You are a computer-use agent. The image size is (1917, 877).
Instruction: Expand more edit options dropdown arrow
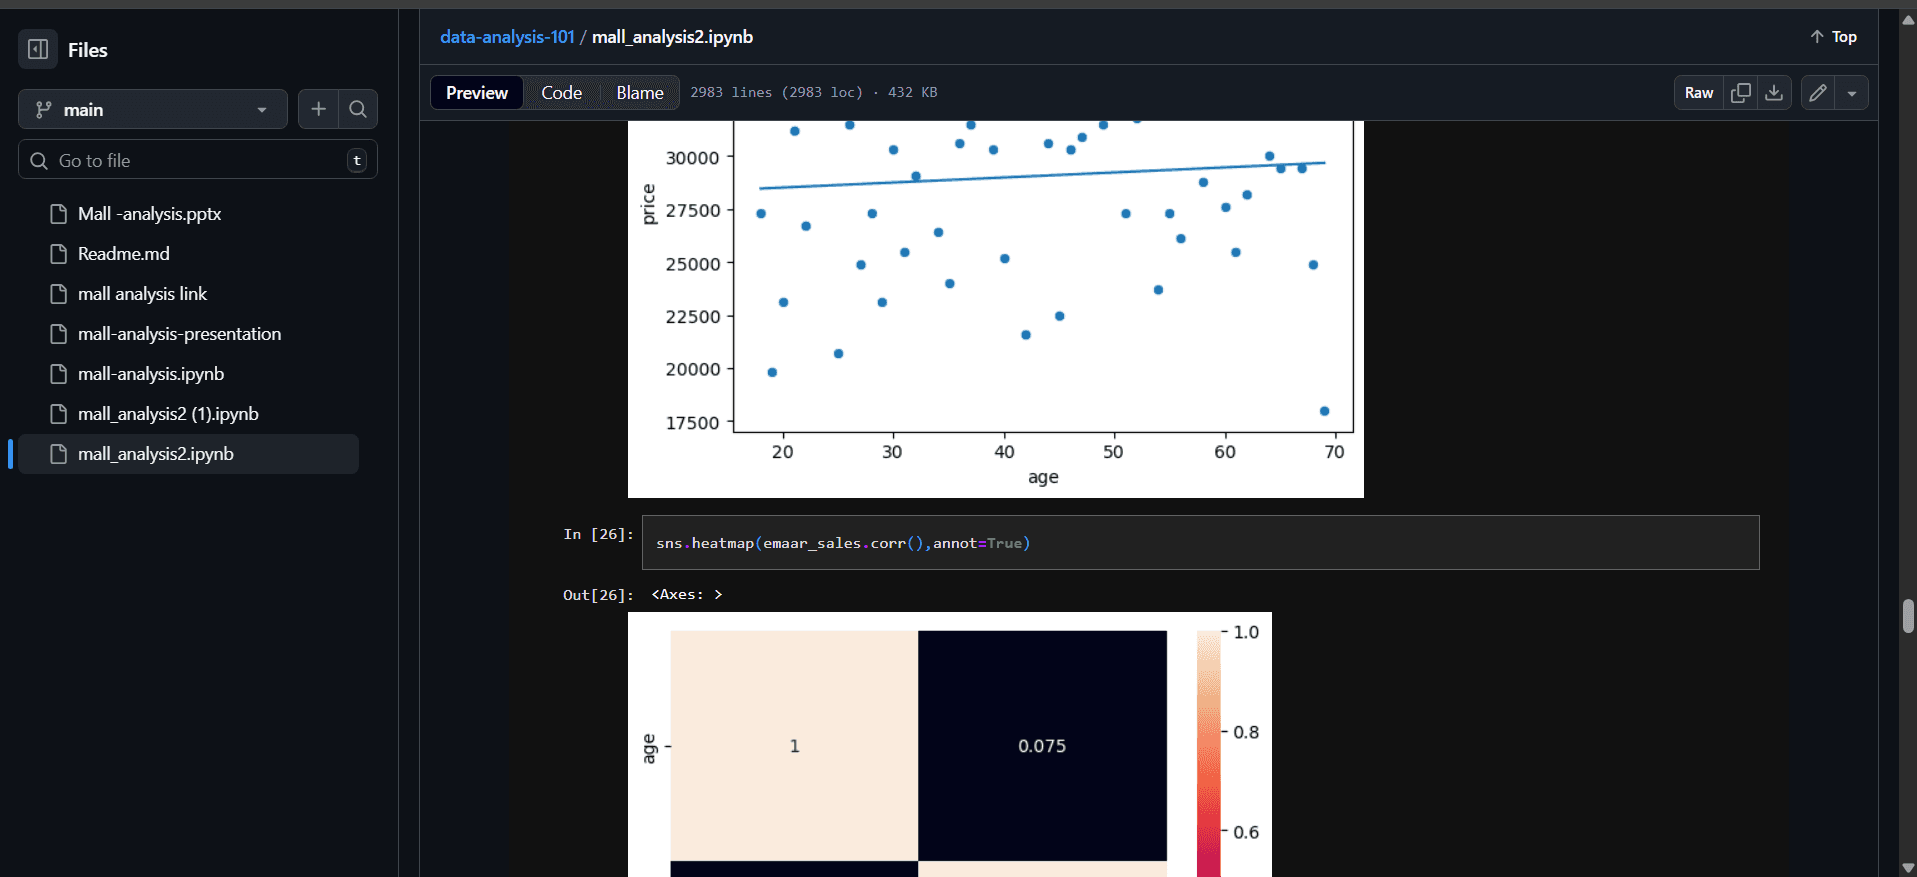1852,93
